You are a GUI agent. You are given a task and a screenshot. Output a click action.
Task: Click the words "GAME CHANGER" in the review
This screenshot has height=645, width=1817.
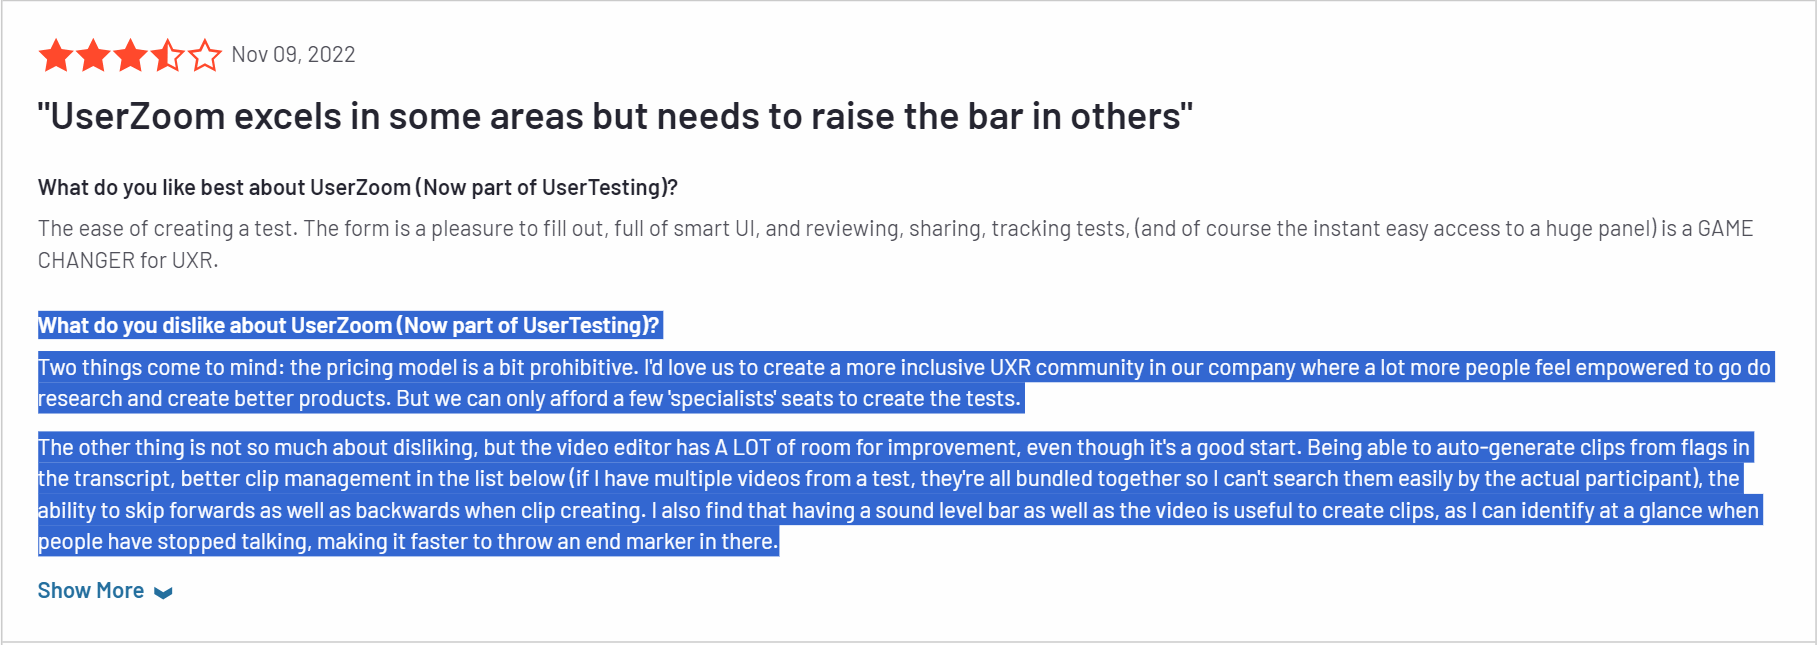[1724, 229]
